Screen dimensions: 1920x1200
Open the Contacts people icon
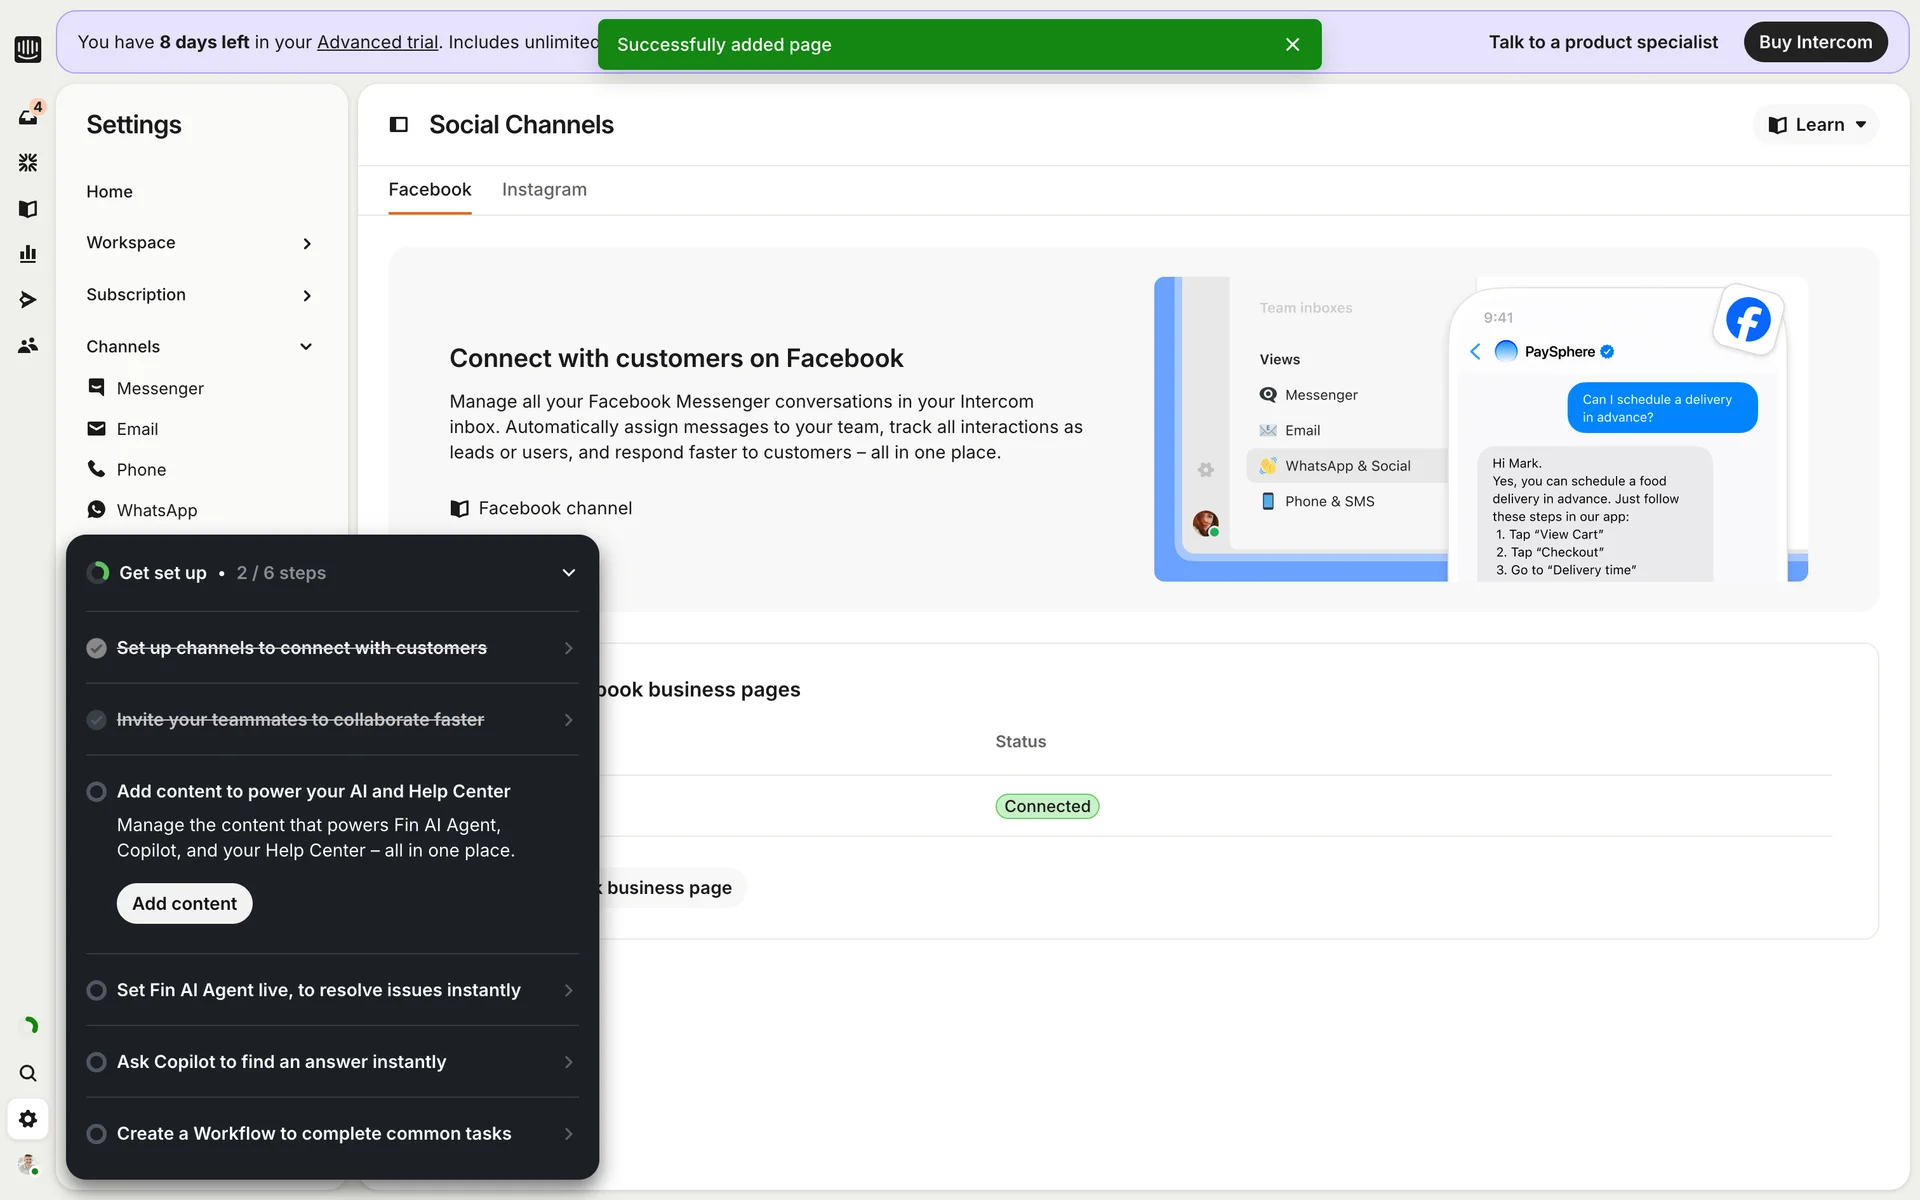(28, 345)
